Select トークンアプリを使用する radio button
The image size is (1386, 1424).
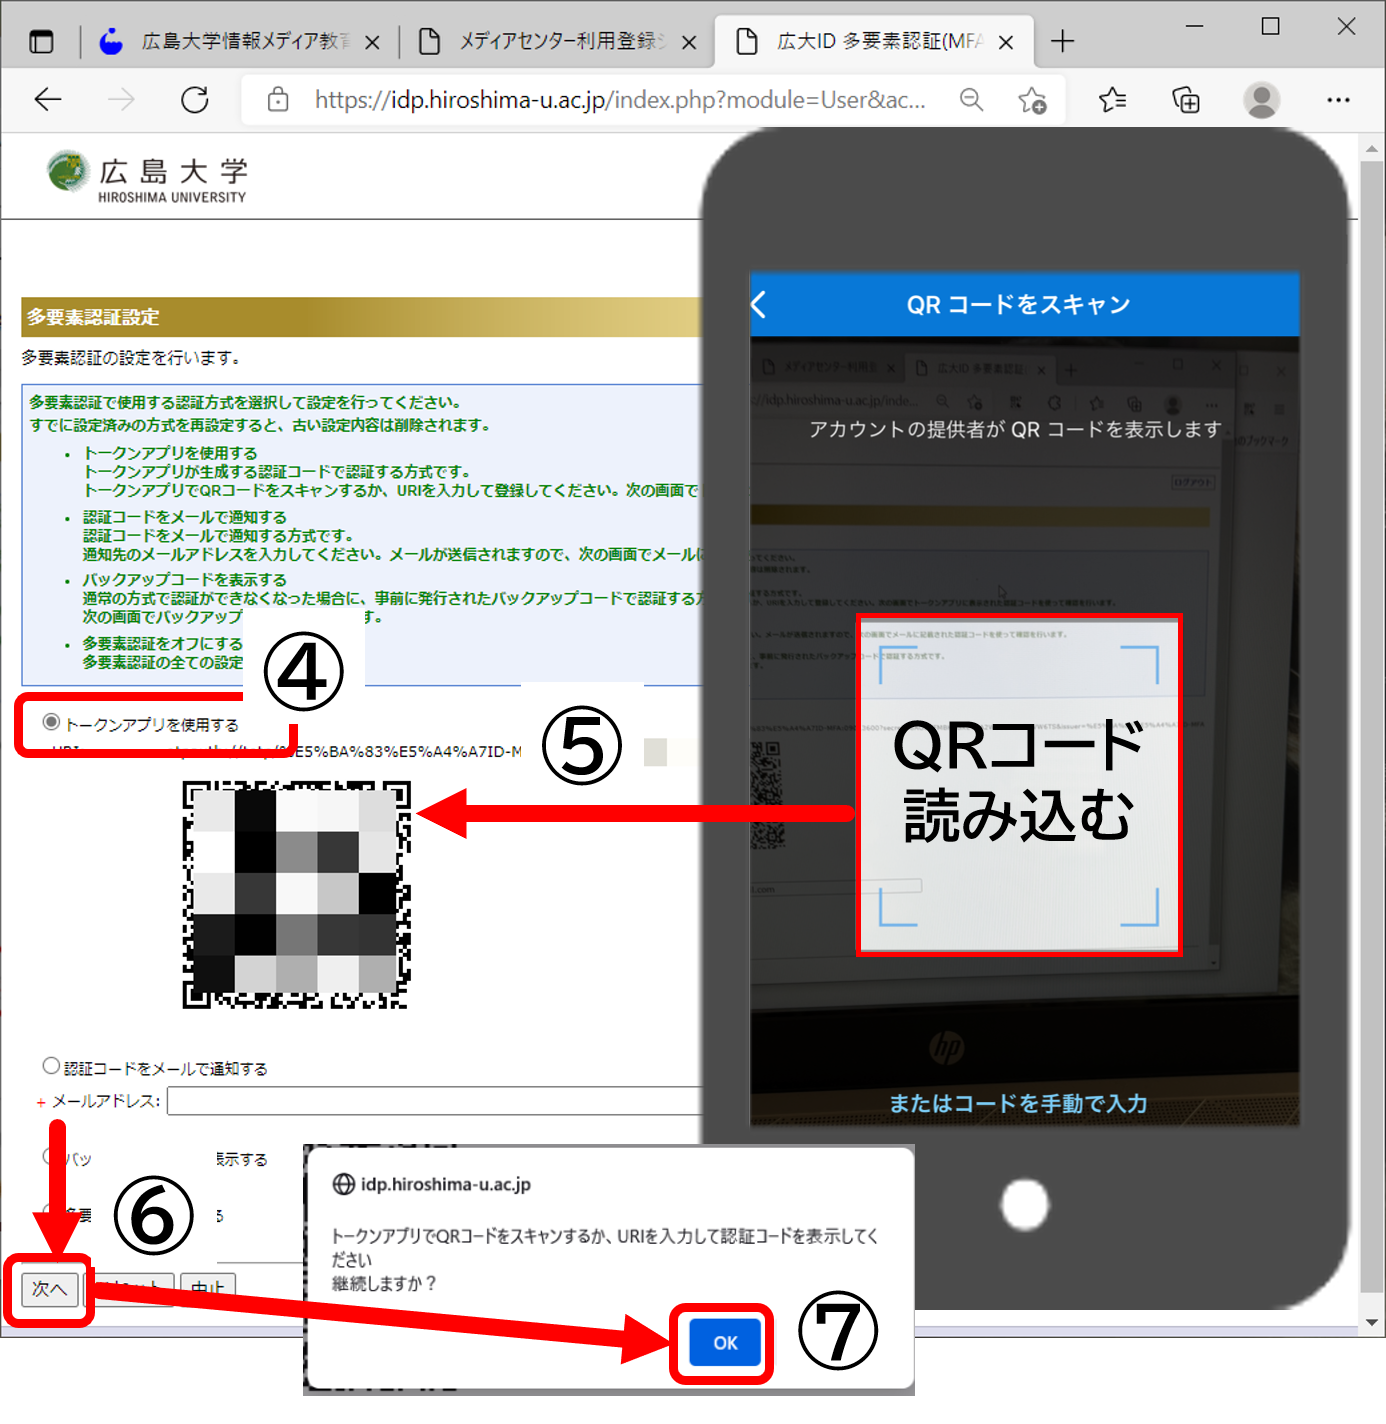pos(51,722)
